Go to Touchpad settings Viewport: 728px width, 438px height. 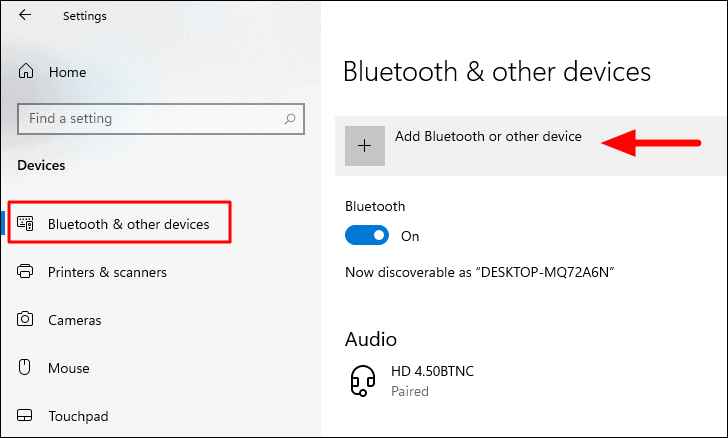pos(78,416)
